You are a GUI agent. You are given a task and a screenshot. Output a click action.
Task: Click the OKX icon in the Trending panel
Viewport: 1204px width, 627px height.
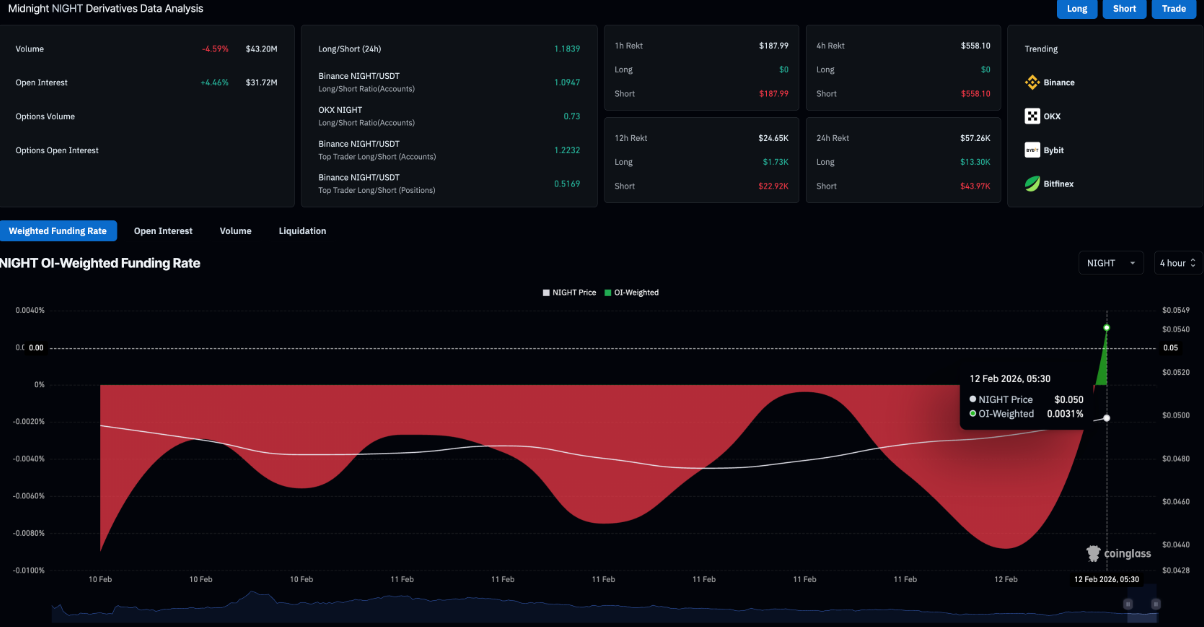[1031, 116]
